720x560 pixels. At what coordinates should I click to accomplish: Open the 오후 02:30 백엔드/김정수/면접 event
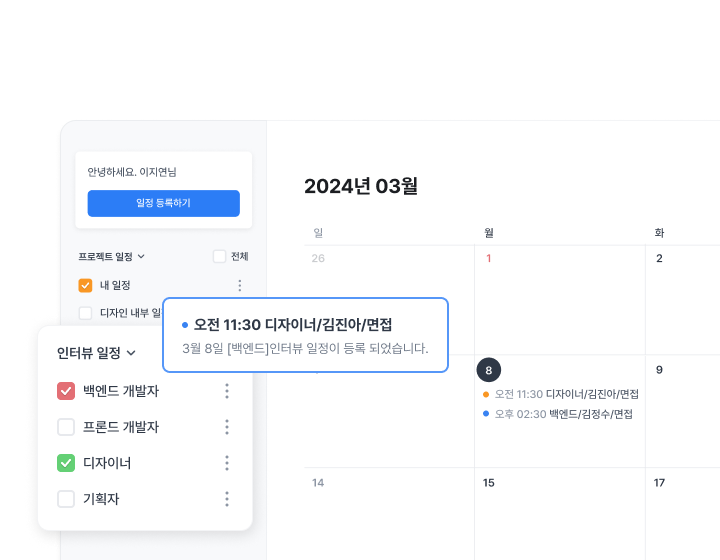563,414
